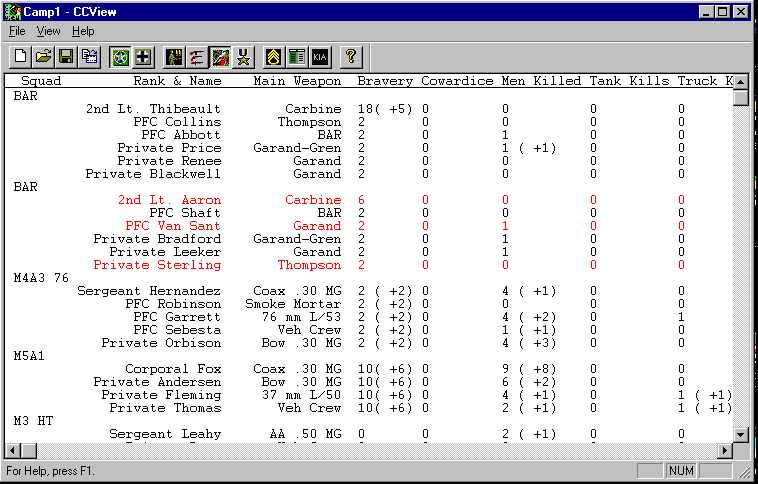Select PFC Garrett in the list
Screen dimensions: 758x484
click(368, 317)
